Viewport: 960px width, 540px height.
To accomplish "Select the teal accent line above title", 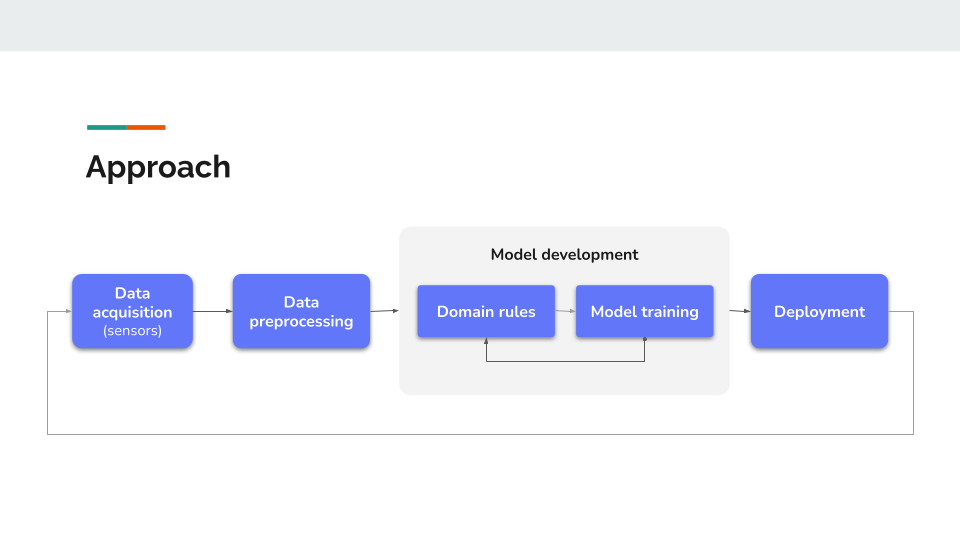I will tap(107, 127).
